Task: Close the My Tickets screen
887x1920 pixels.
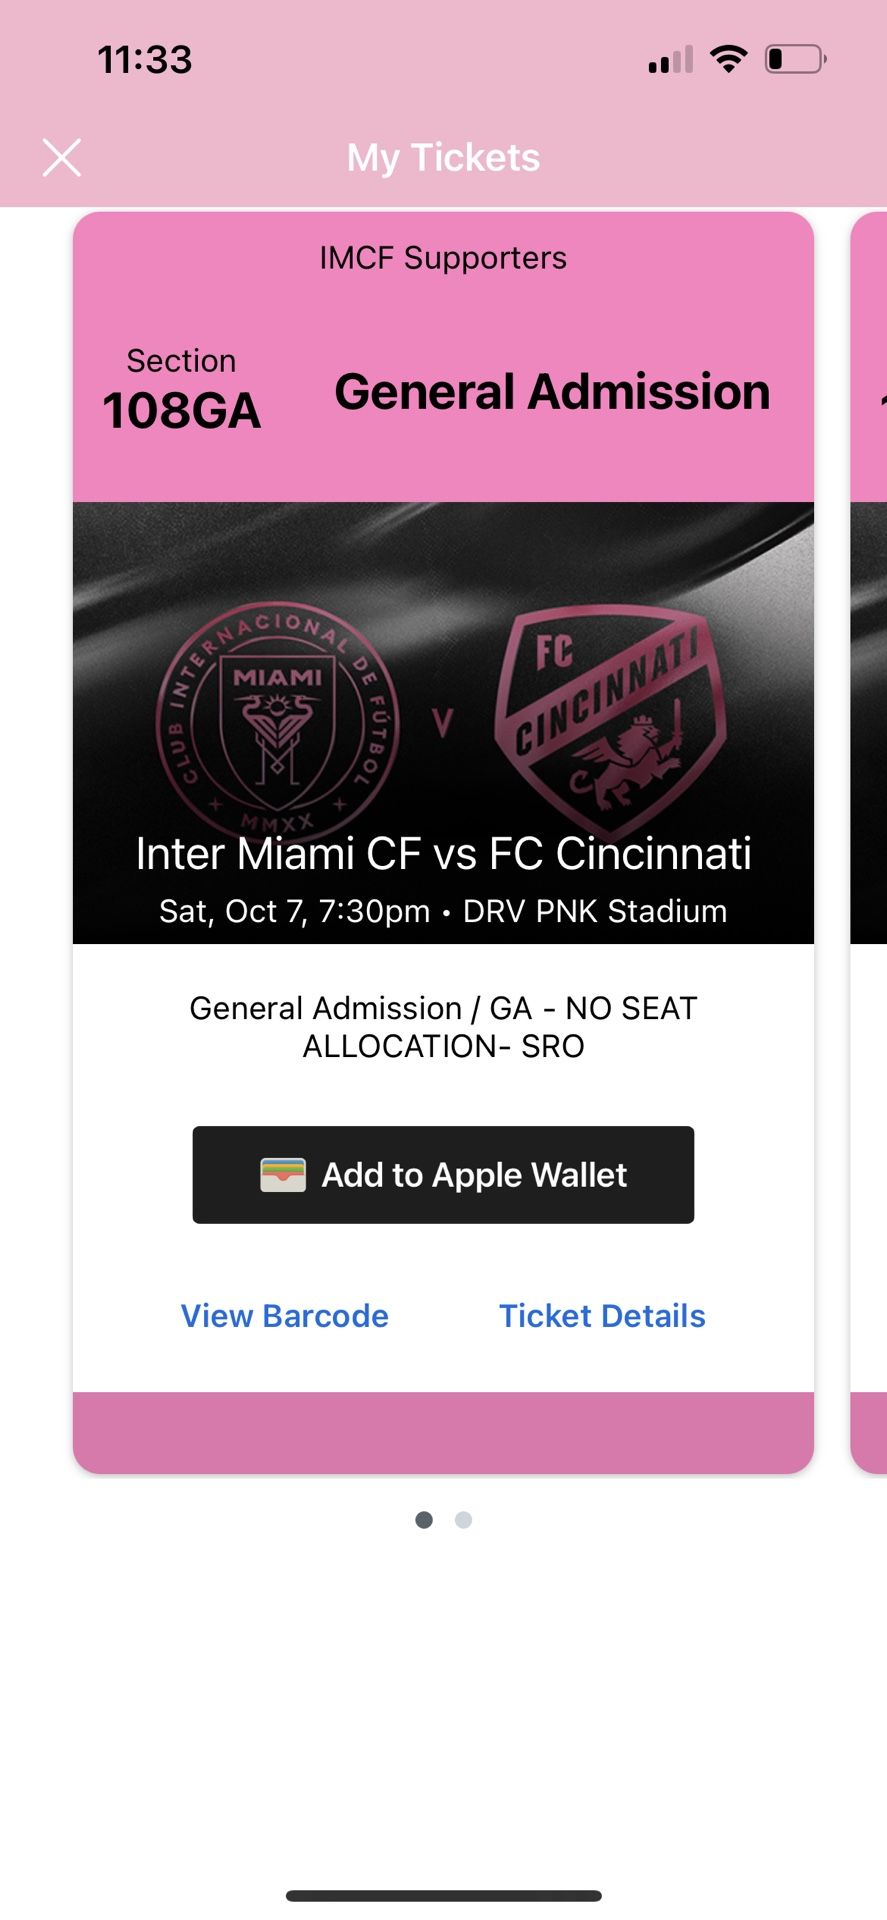Action: (62, 158)
